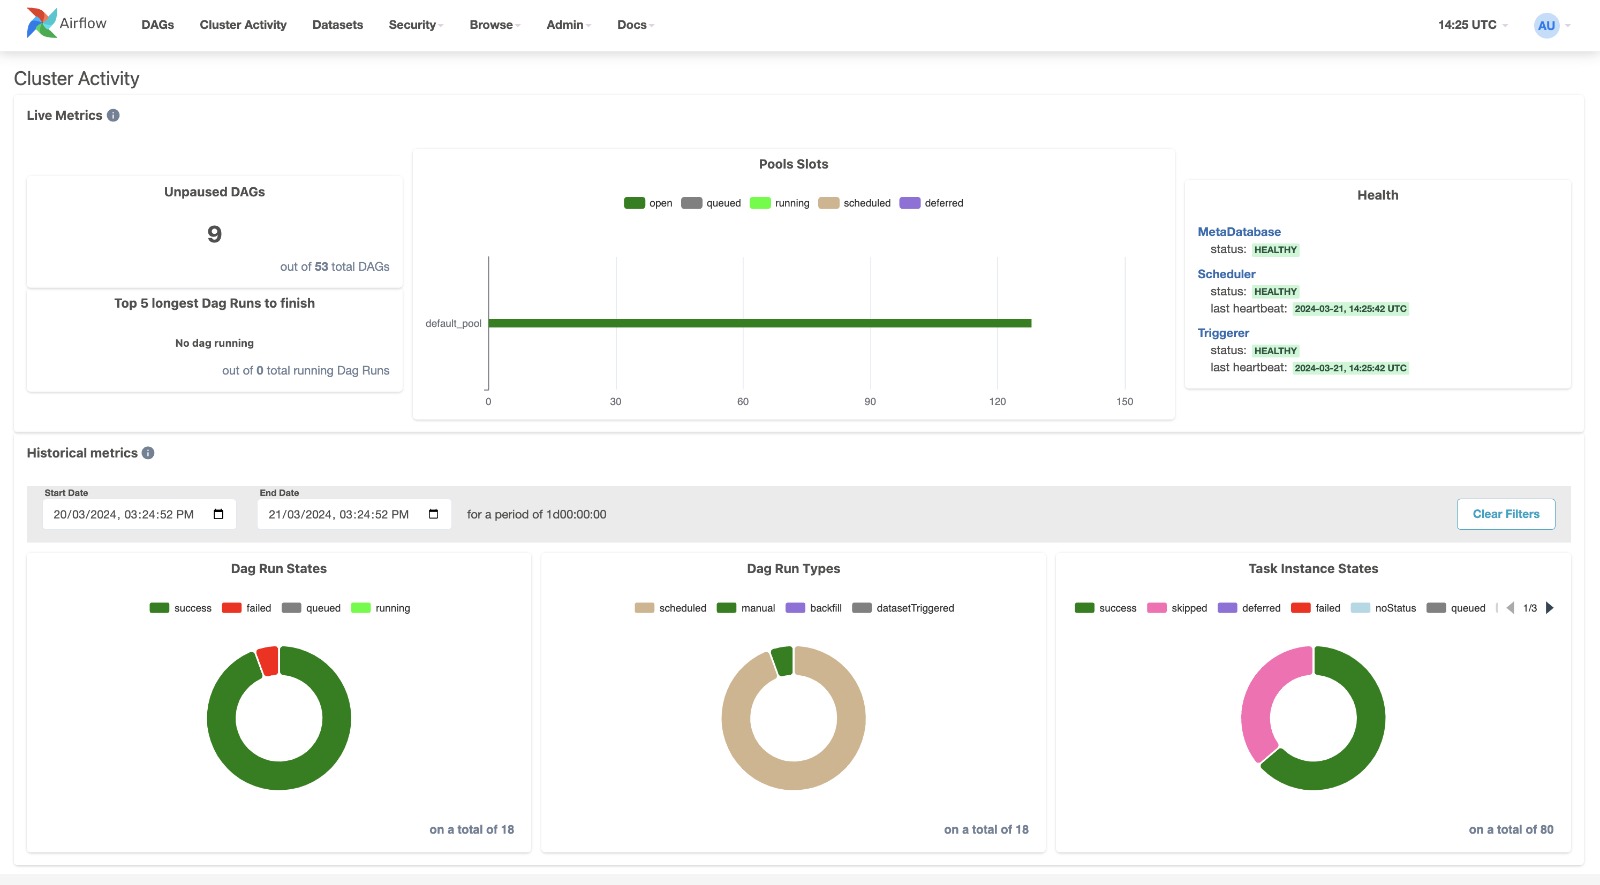1600x885 pixels.
Task: Click the Start Date input field
Action: (x=125, y=514)
